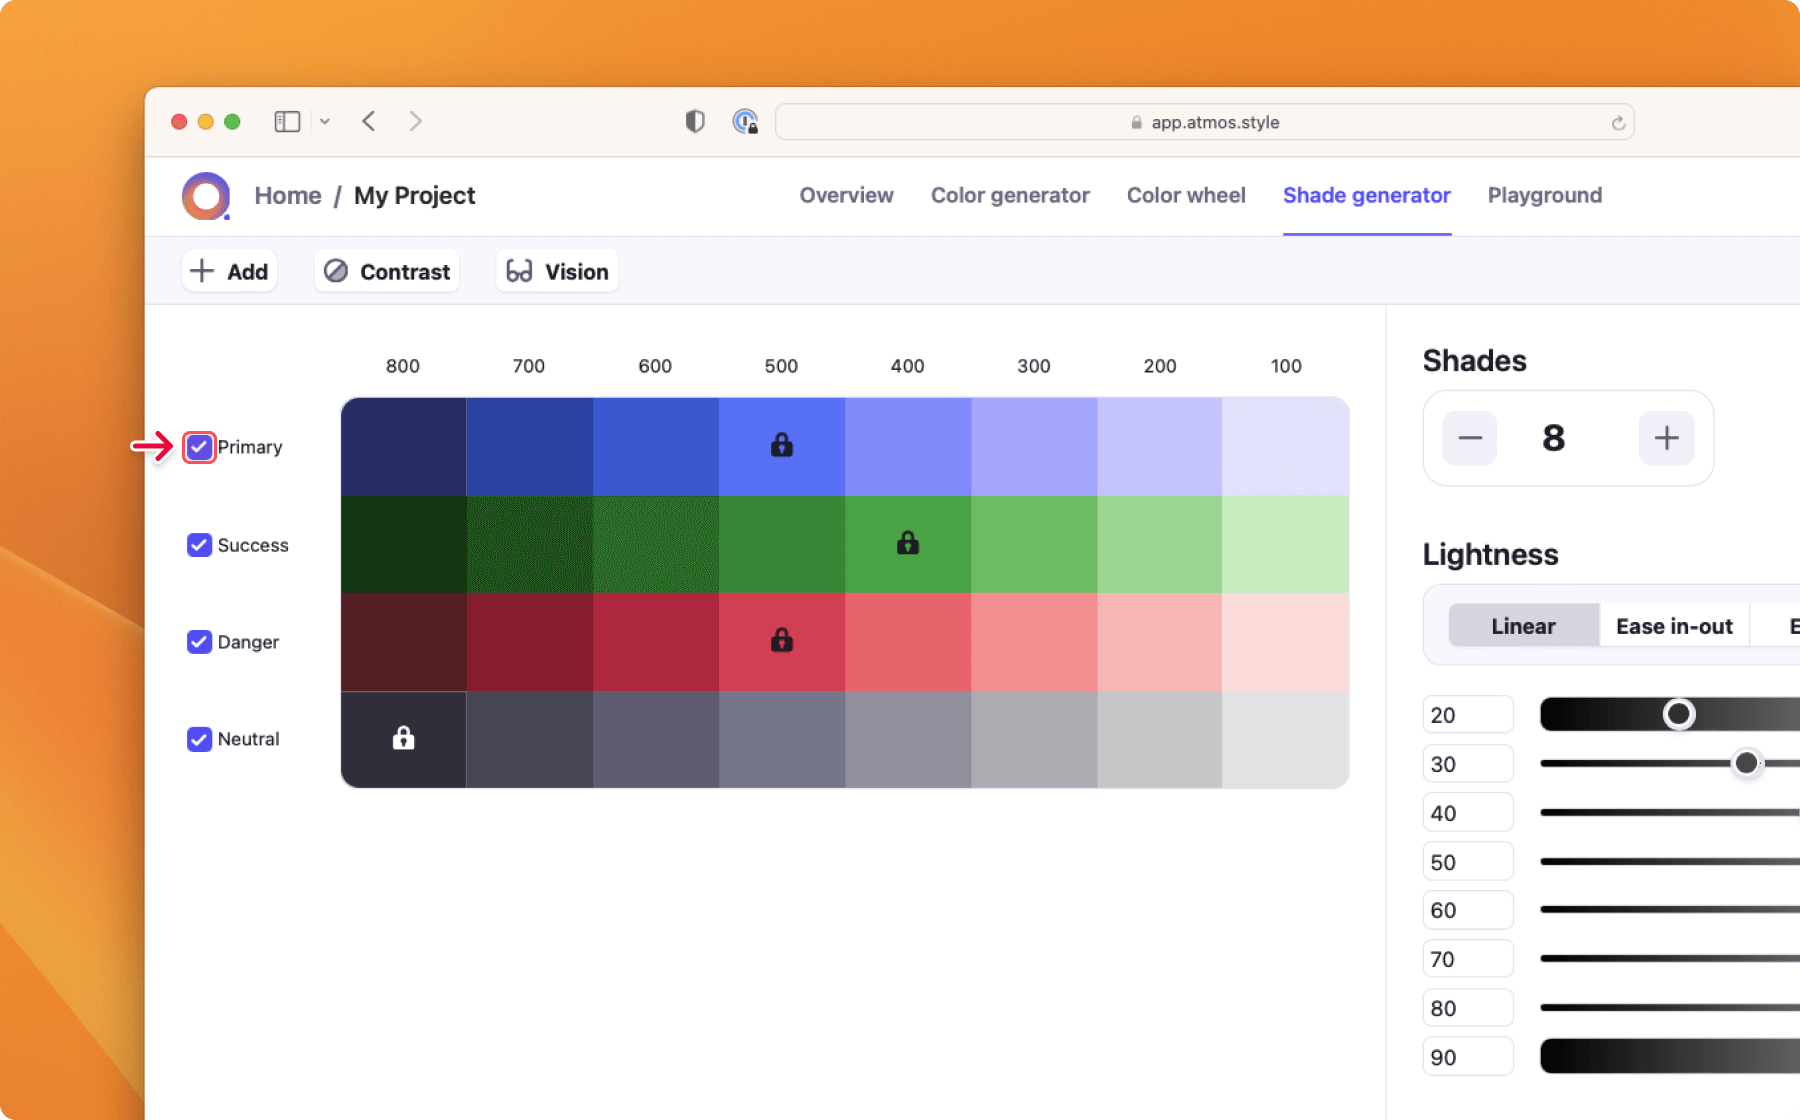Click the Contrast button
This screenshot has width=1800, height=1120.
(x=387, y=272)
